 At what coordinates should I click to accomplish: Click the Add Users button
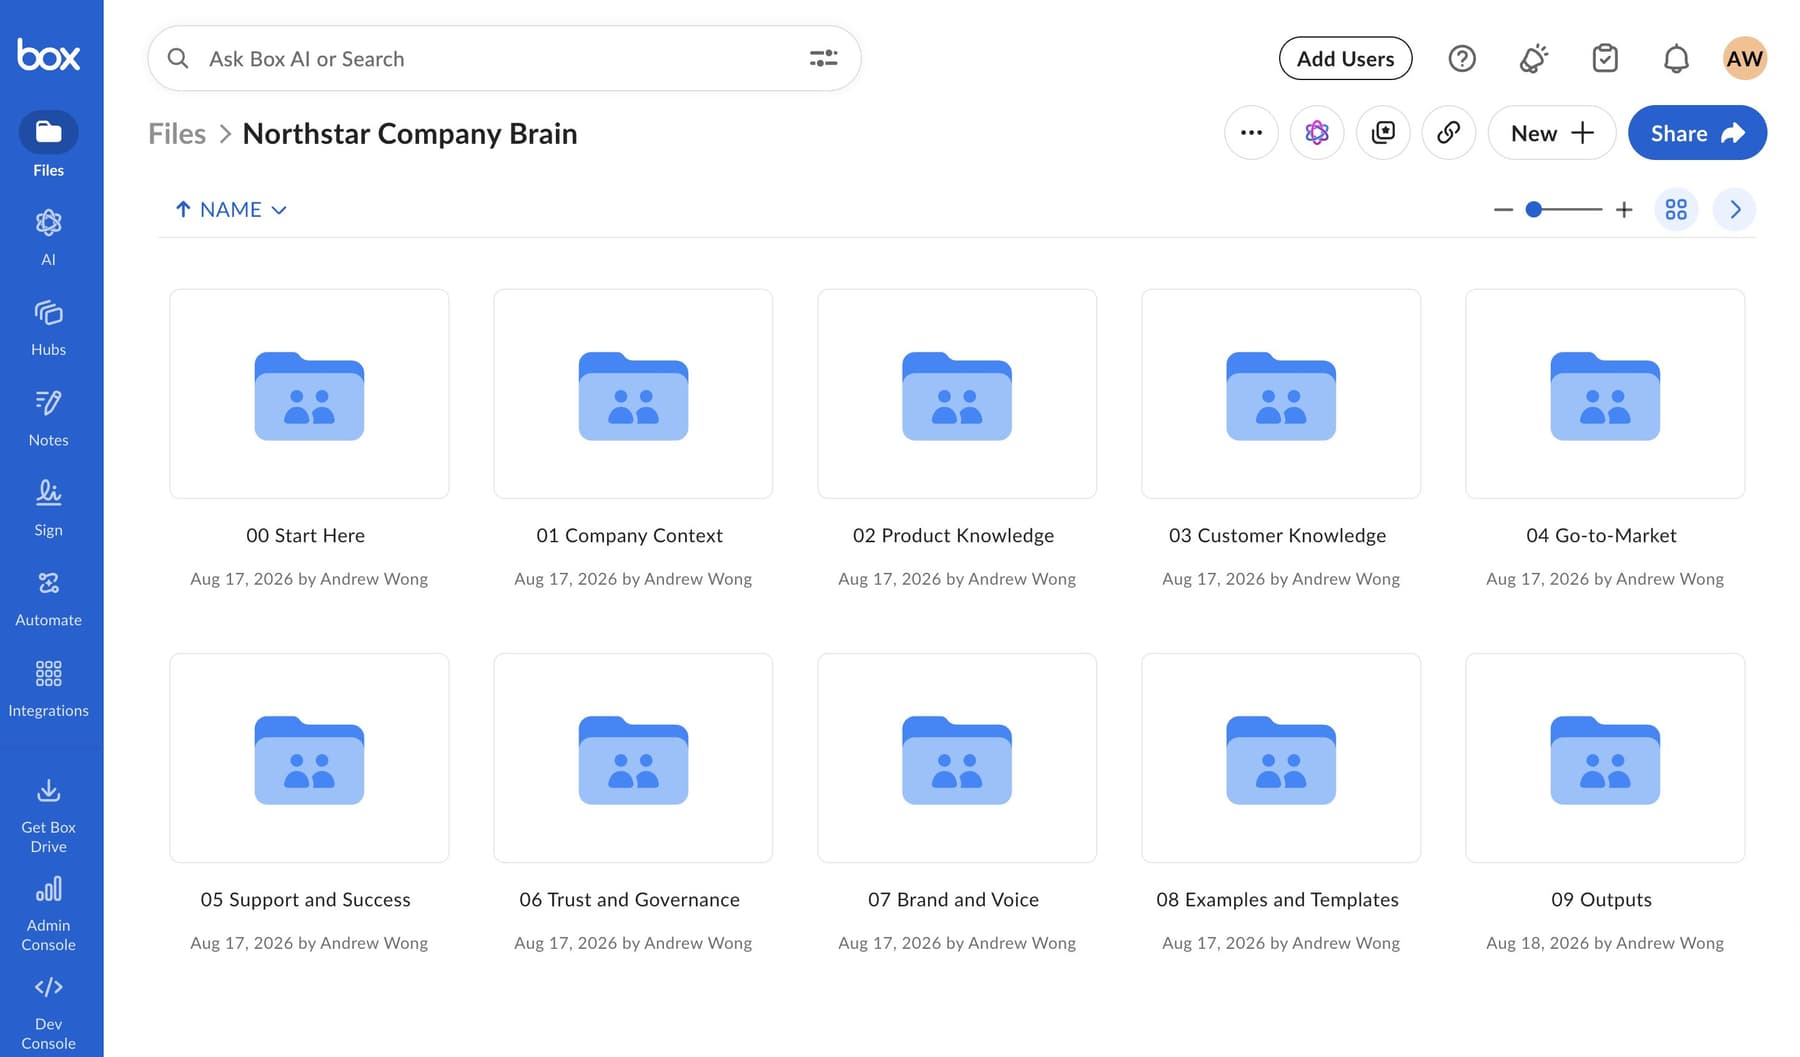click(x=1345, y=58)
